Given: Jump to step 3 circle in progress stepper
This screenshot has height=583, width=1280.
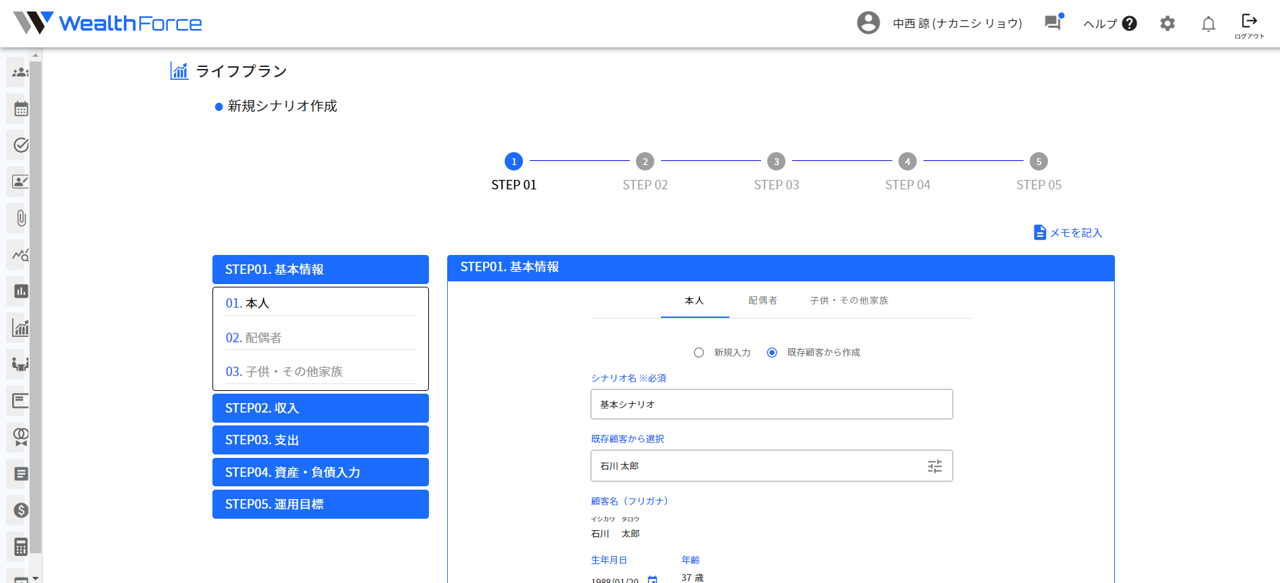Looking at the screenshot, I should pos(776,161).
